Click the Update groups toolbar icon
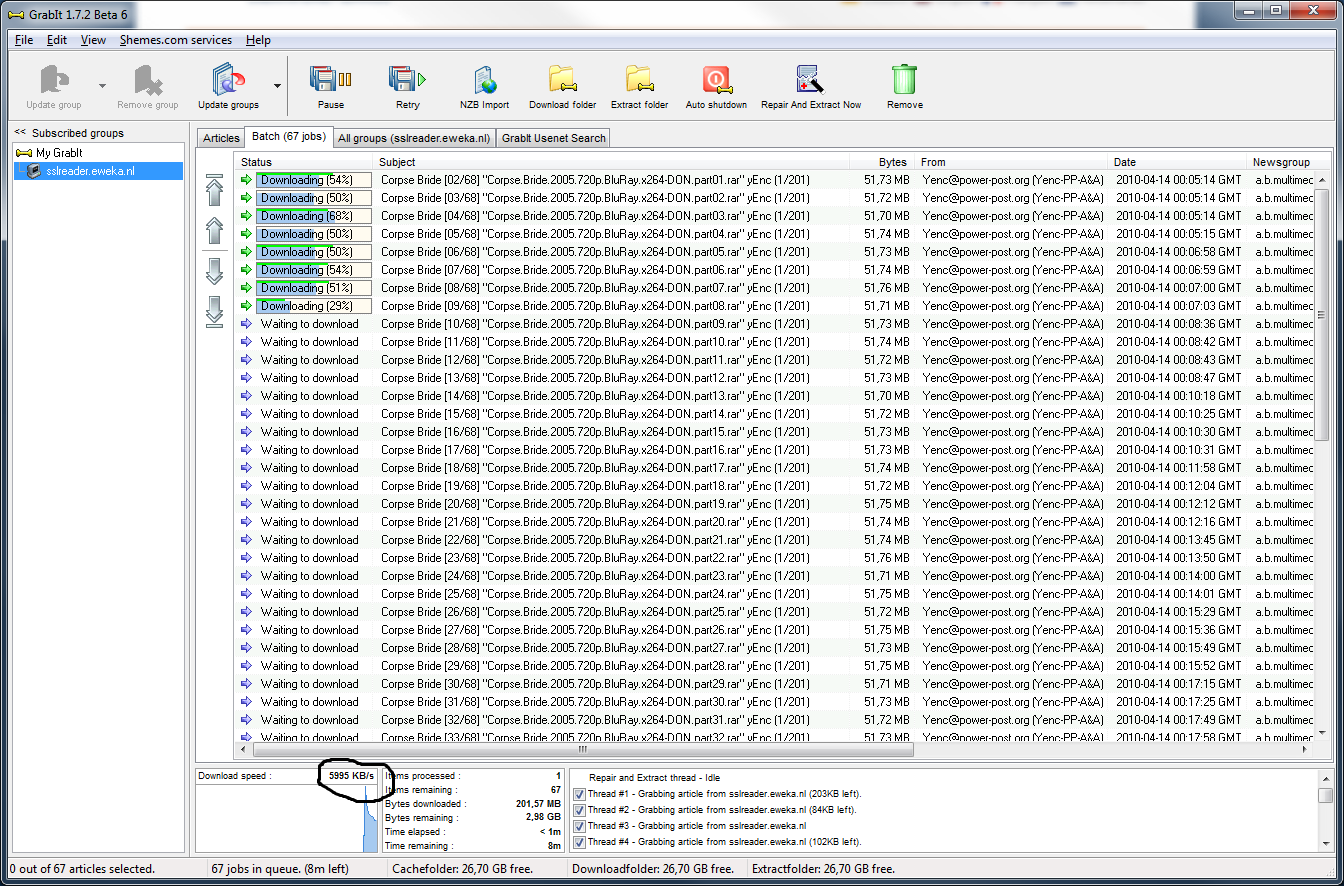 coord(228,87)
